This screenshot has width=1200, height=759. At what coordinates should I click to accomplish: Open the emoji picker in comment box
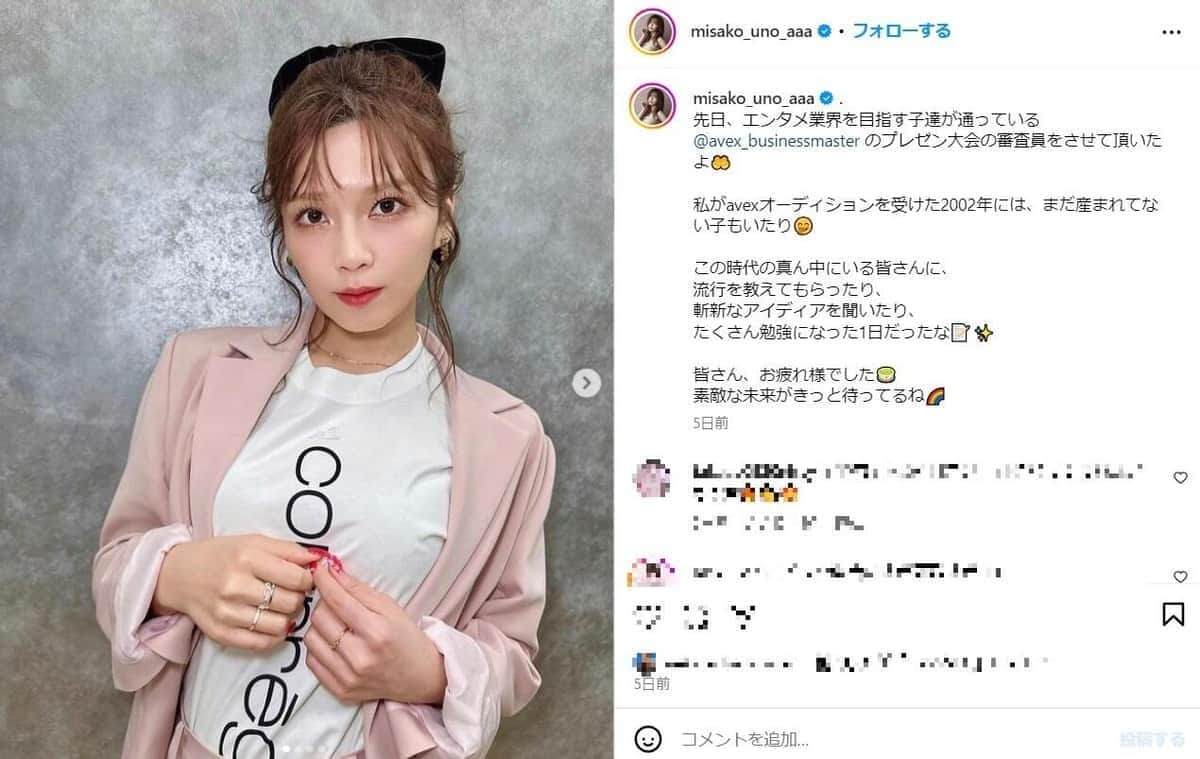[648, 740]
